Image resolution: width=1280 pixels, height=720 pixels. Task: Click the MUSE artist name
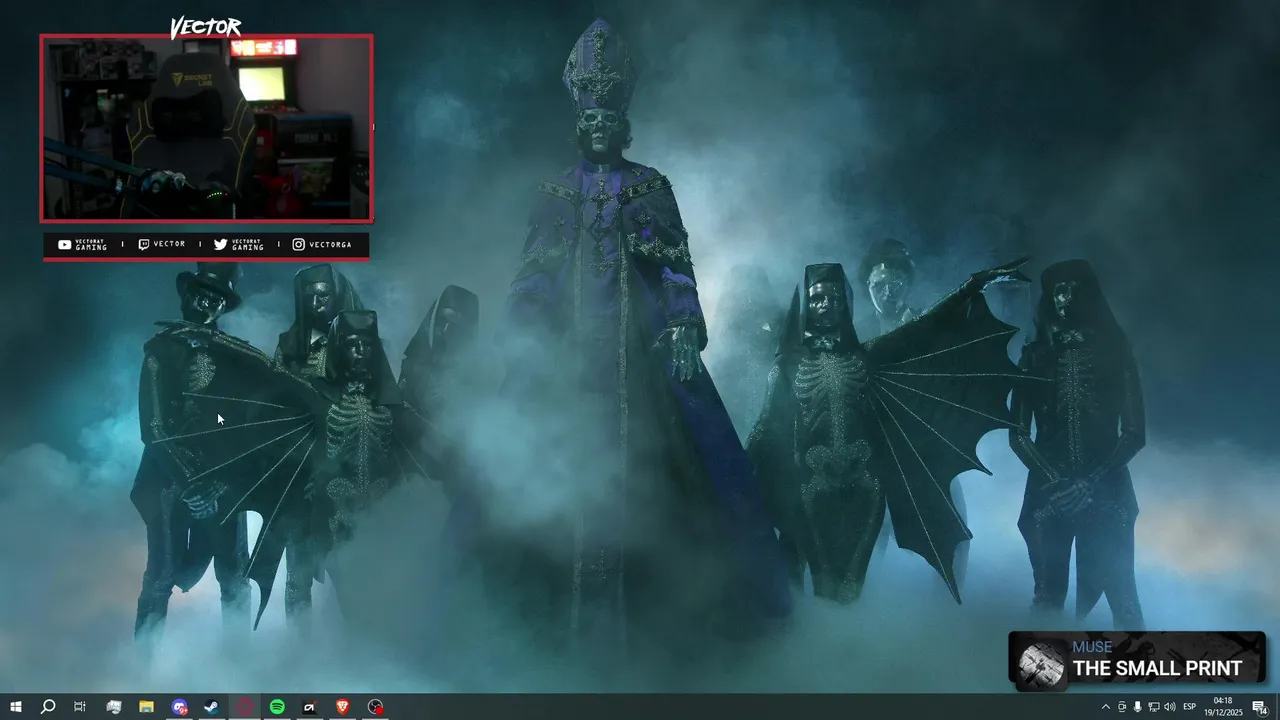[1092, 647]
